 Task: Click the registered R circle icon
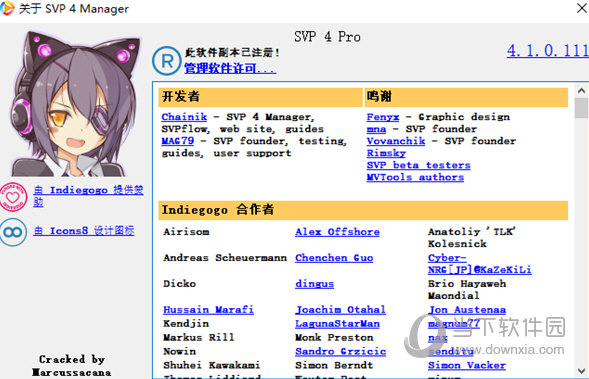(x=167, y=61)
